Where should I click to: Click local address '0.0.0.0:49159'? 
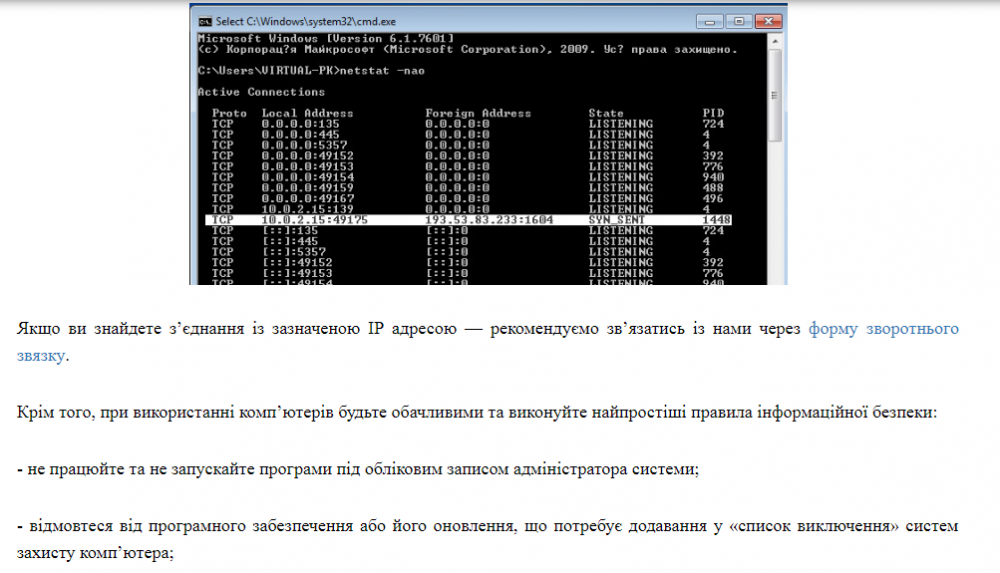click(x=307, y=188)
